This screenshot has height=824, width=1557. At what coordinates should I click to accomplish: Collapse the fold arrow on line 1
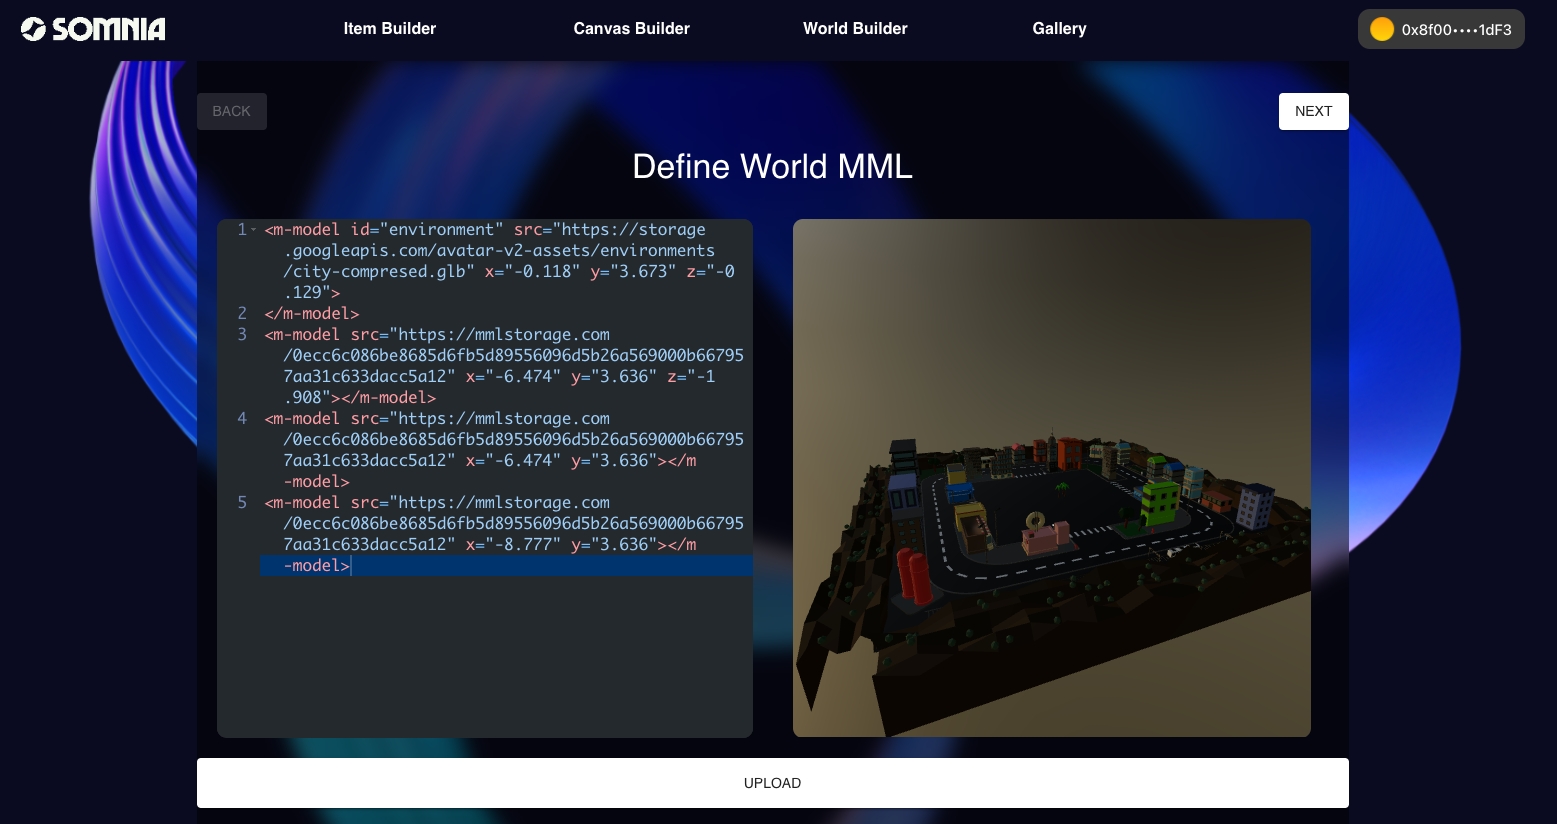coord(254,230)
